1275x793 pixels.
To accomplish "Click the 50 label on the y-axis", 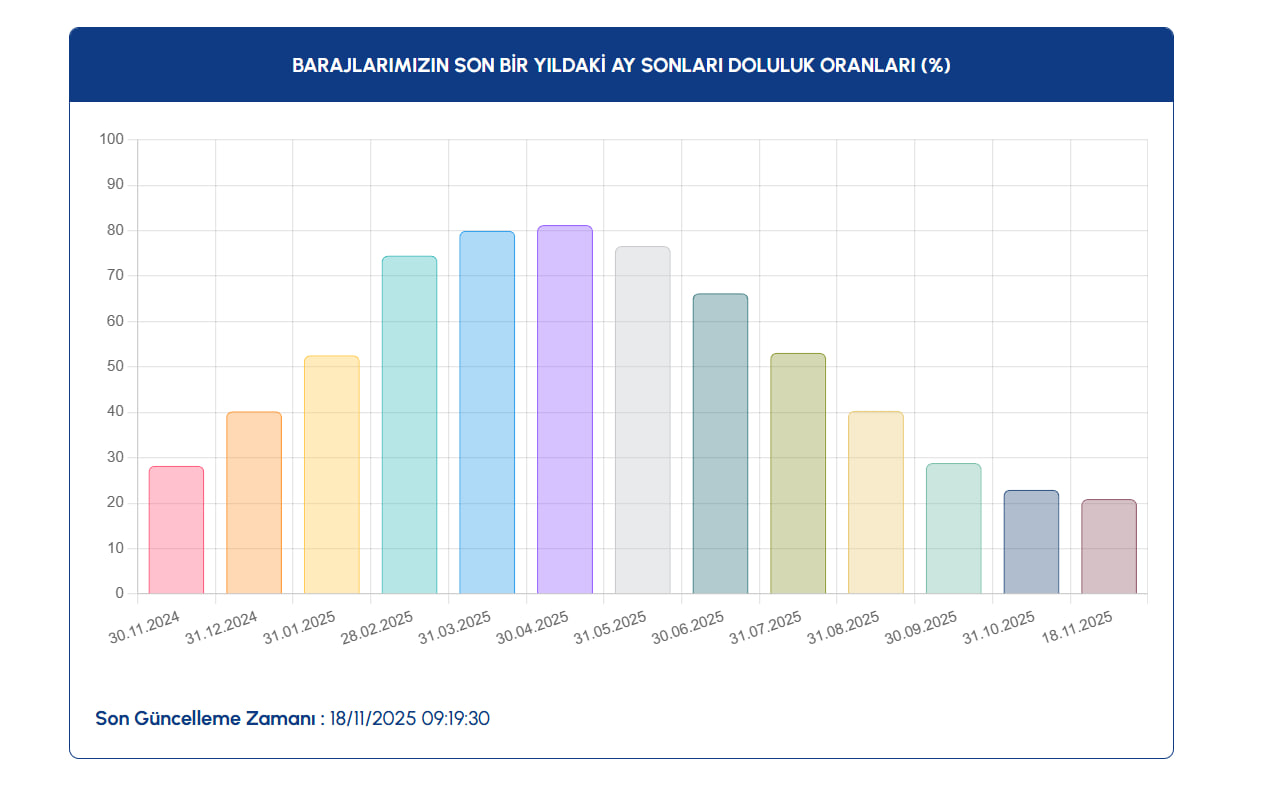I will tap(115, 366).
